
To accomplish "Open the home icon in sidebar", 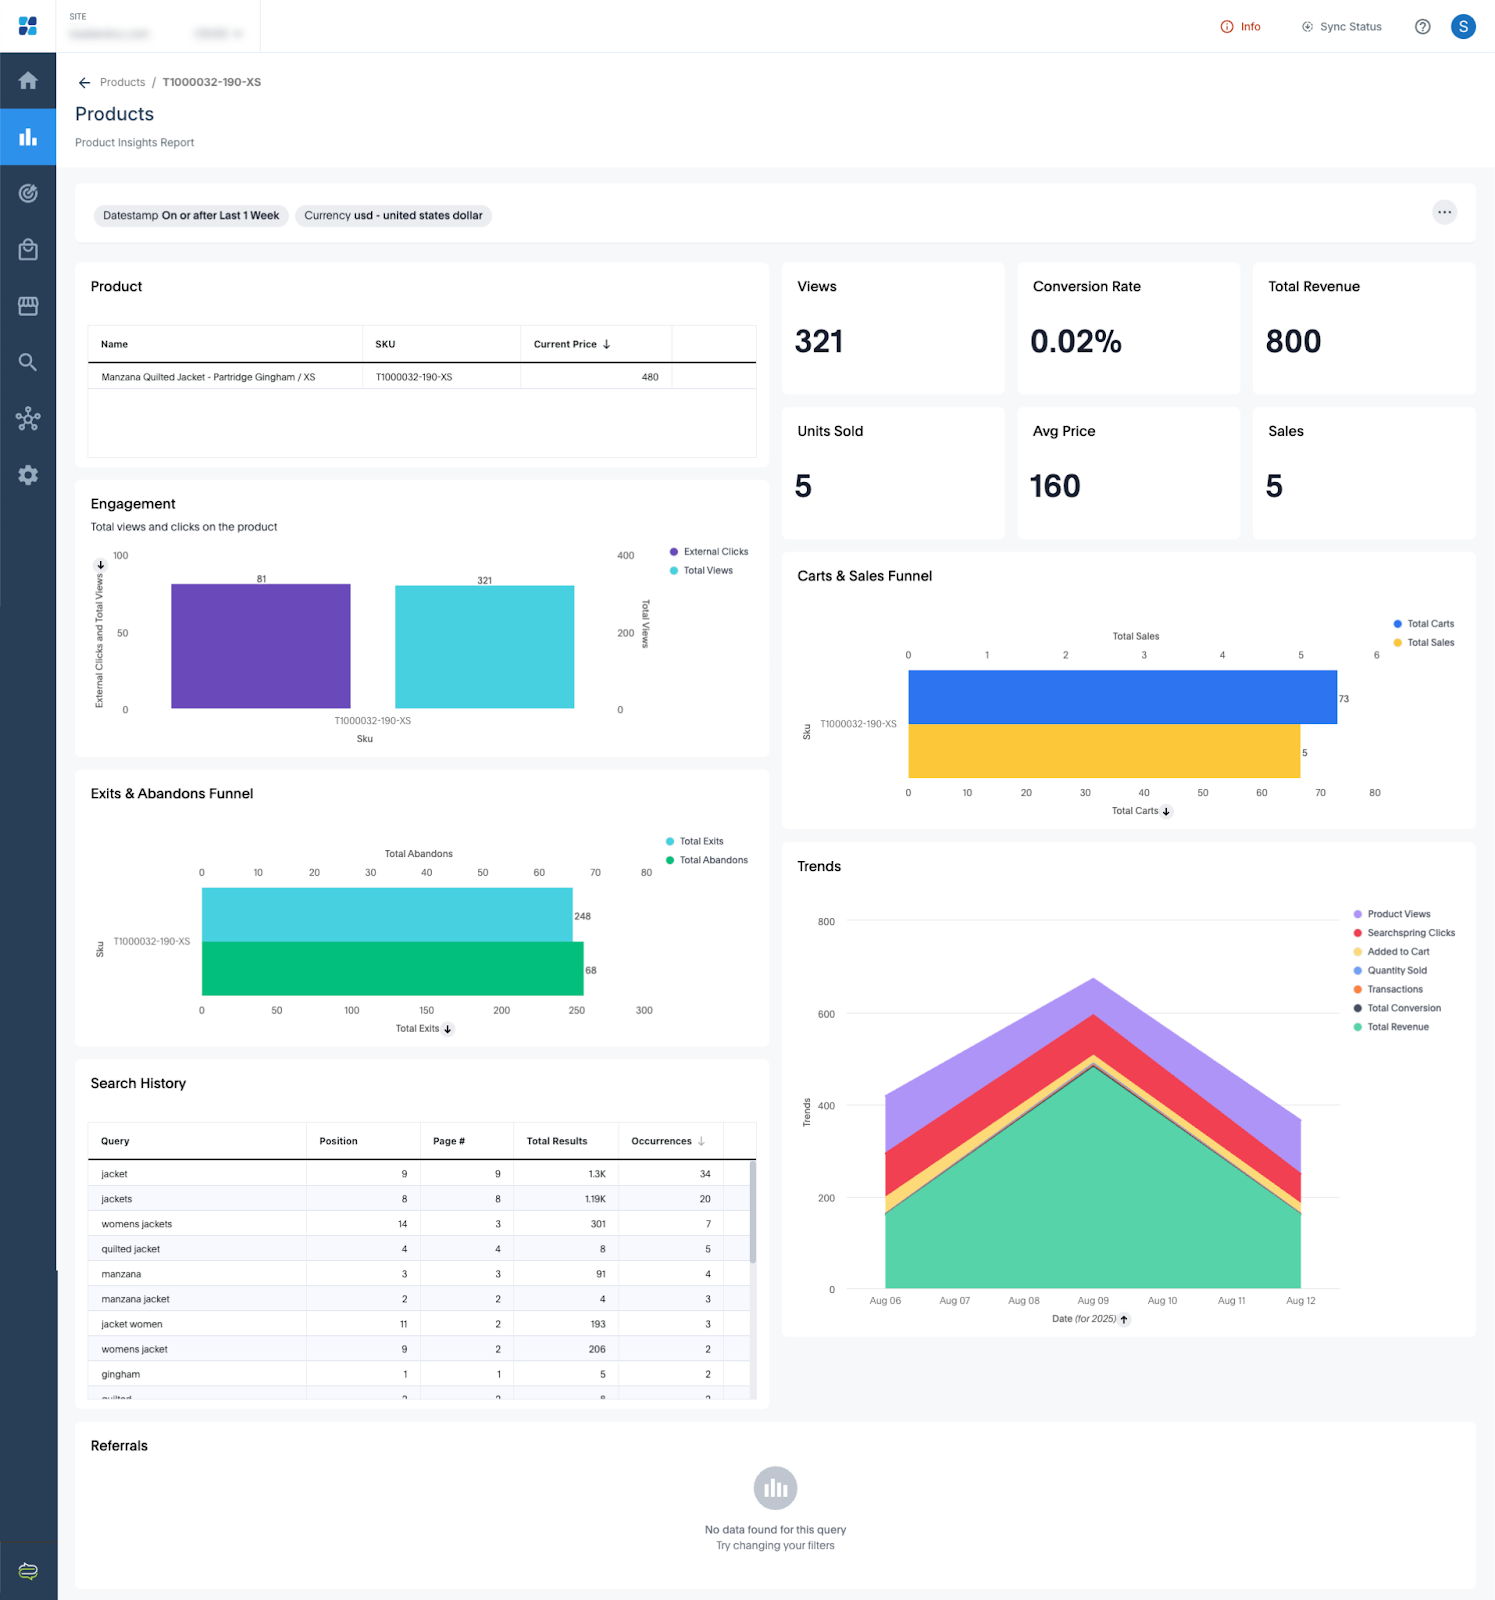I will click(x=28, y=80).
